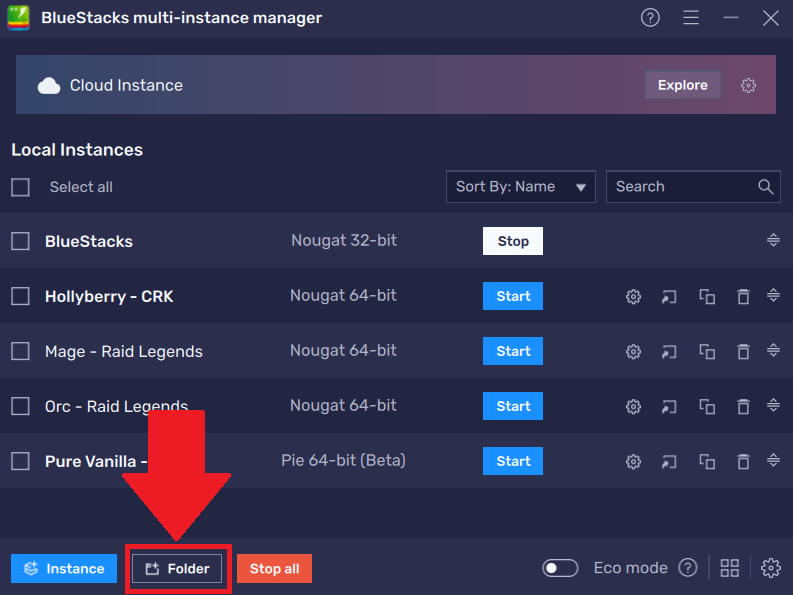Open the hamburger menu in title bar
This screenshot has height=595, width=793.
point(691,18)
